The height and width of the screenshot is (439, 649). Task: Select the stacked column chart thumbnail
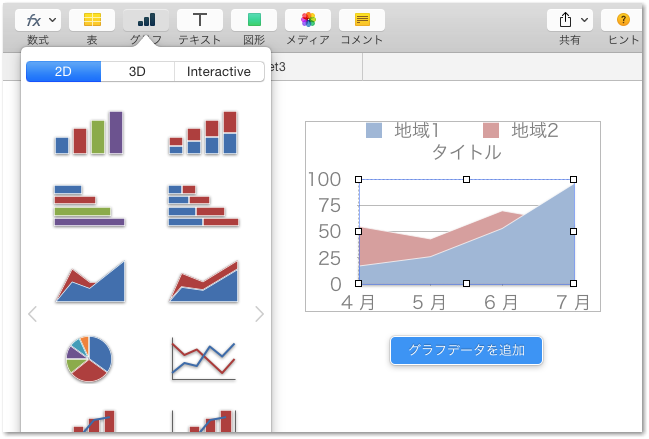[203, 133]
